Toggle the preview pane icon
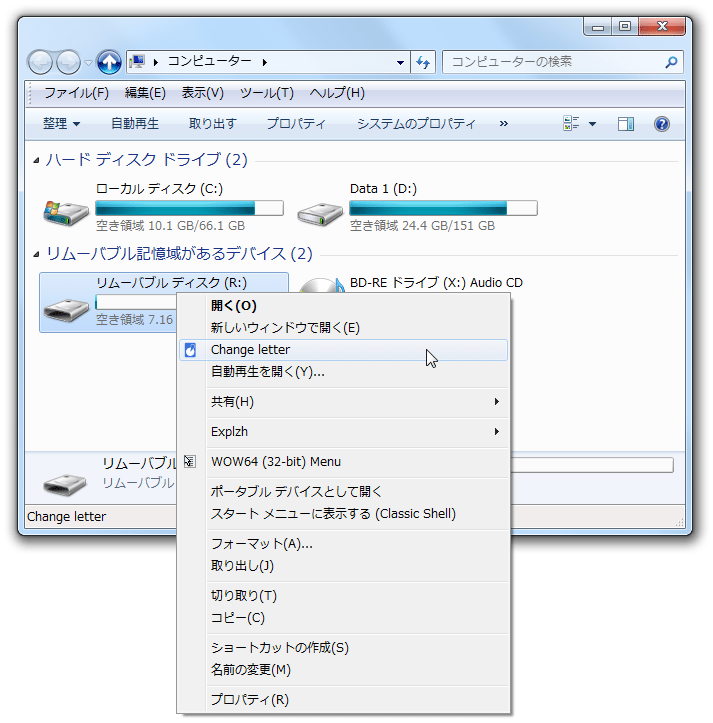Screen dimensions: 713x723 click(625, 124)
